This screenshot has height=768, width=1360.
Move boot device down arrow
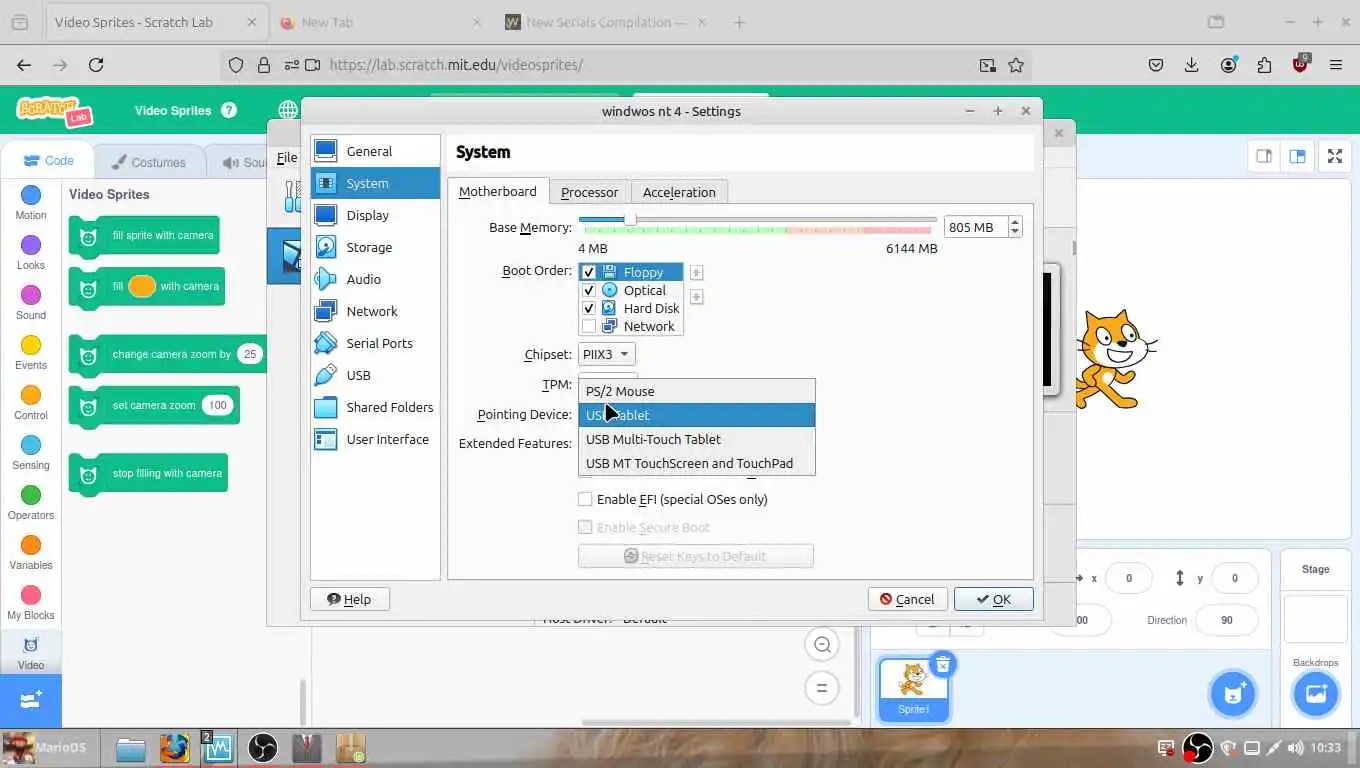(x=697, y=296)
